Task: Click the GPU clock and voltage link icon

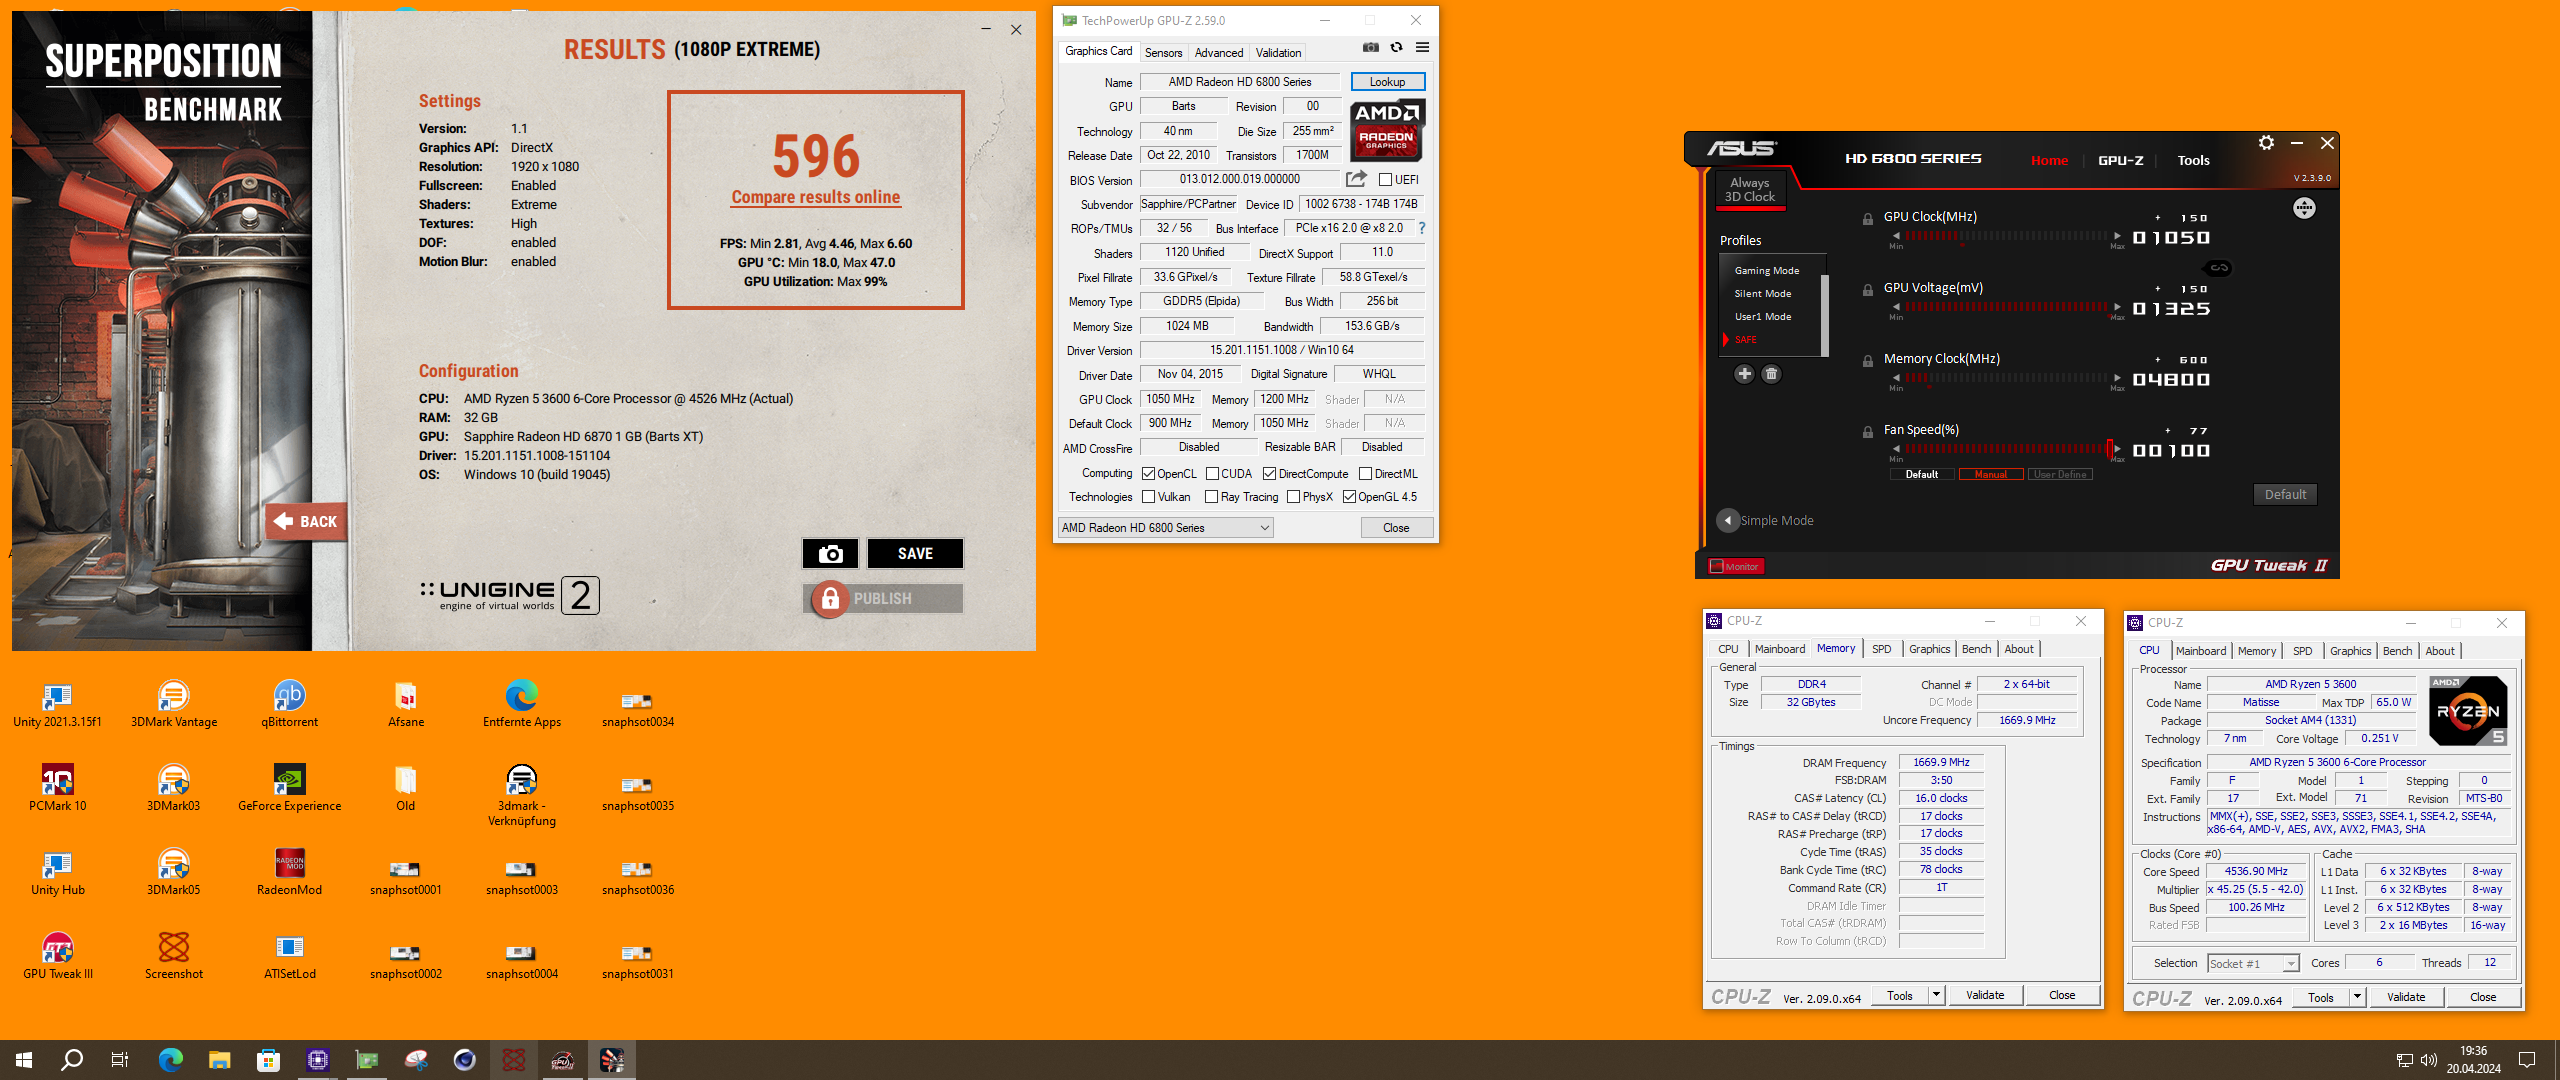Action: (x=2218, y=268)
